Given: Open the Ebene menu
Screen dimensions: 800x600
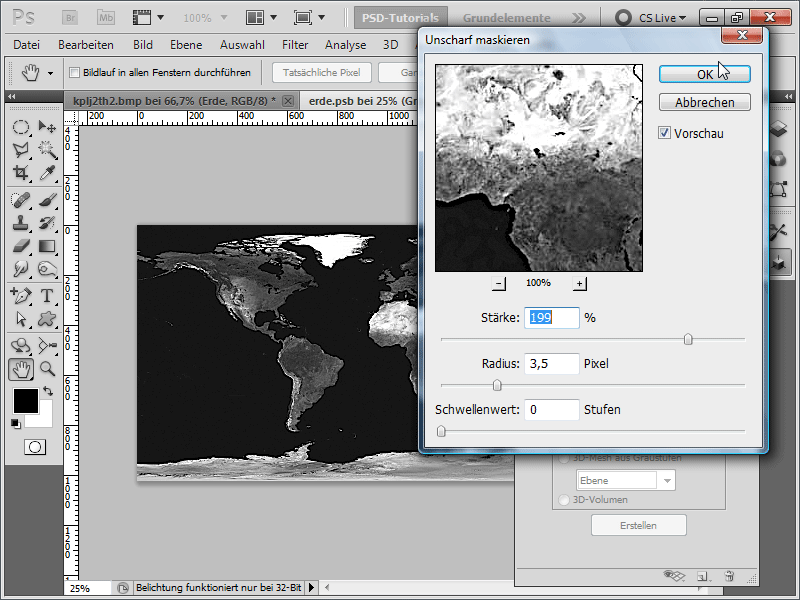Looking at the screenshot, I should tap(186, 45).
